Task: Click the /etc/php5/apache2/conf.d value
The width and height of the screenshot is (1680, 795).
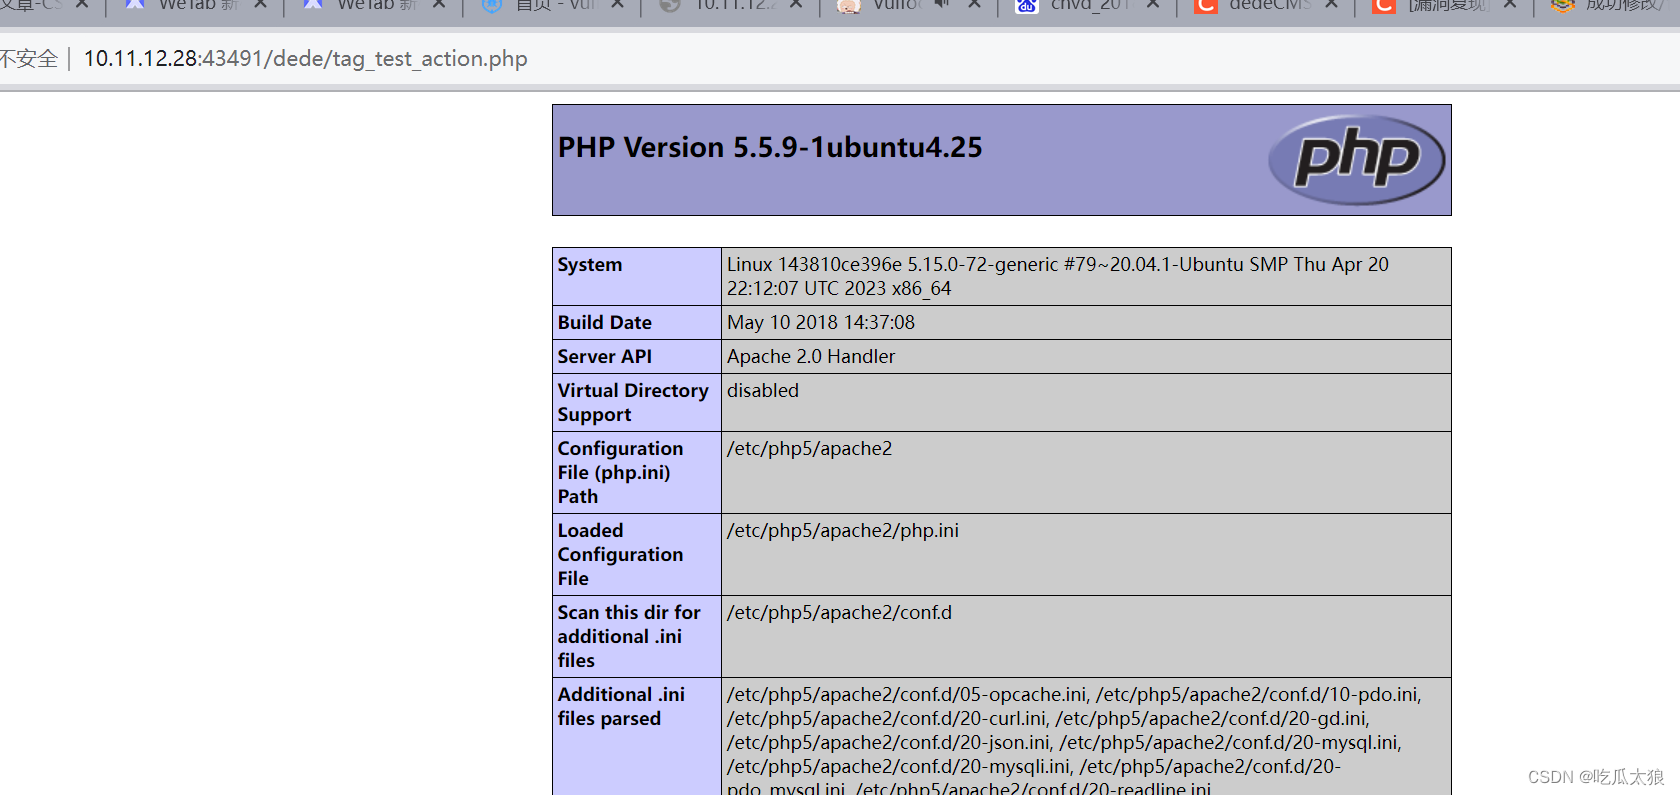Action: pos(840,613)
